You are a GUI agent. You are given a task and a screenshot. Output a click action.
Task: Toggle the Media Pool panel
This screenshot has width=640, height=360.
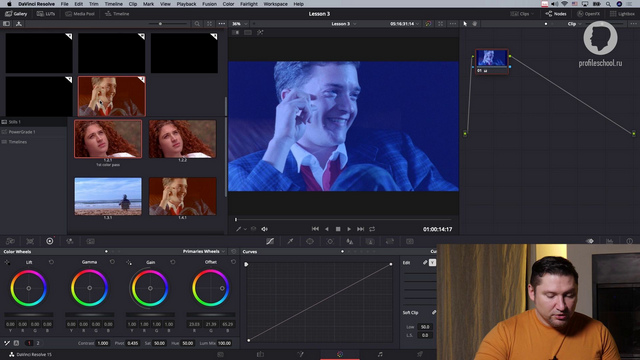coord(80,13)
